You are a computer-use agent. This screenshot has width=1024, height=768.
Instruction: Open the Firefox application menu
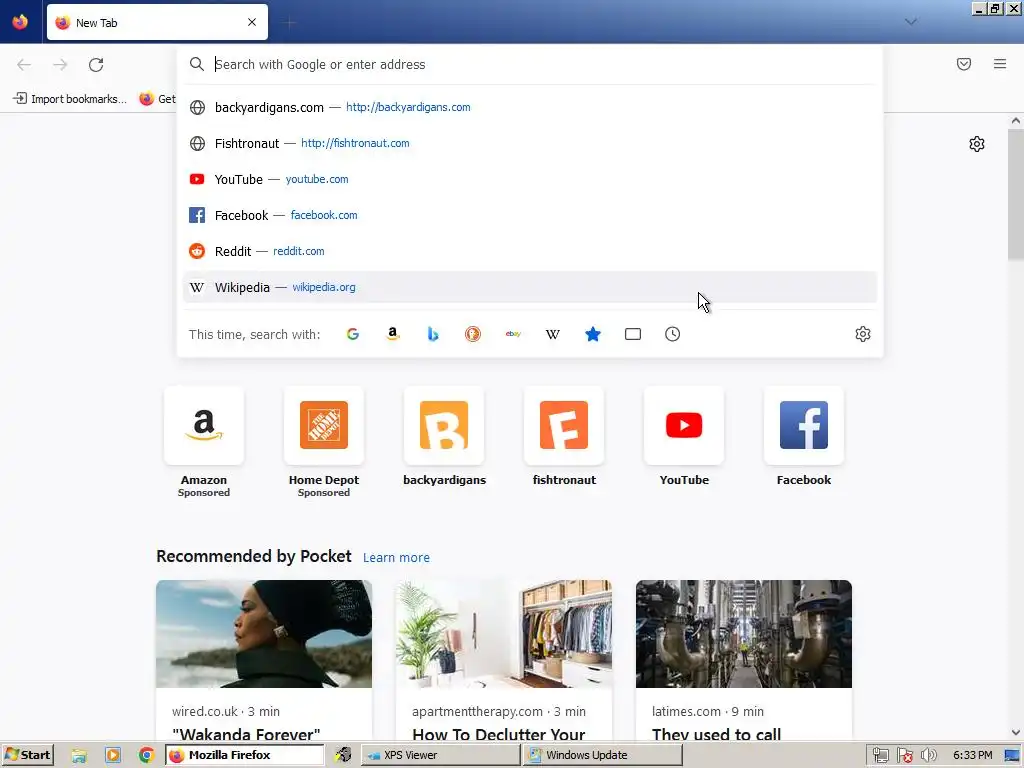point(1000,64)
